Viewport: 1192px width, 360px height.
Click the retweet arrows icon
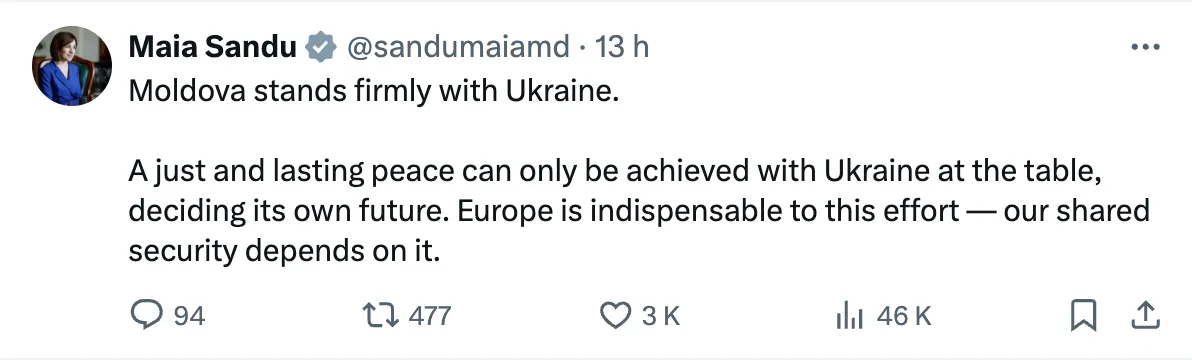(381, 315)
